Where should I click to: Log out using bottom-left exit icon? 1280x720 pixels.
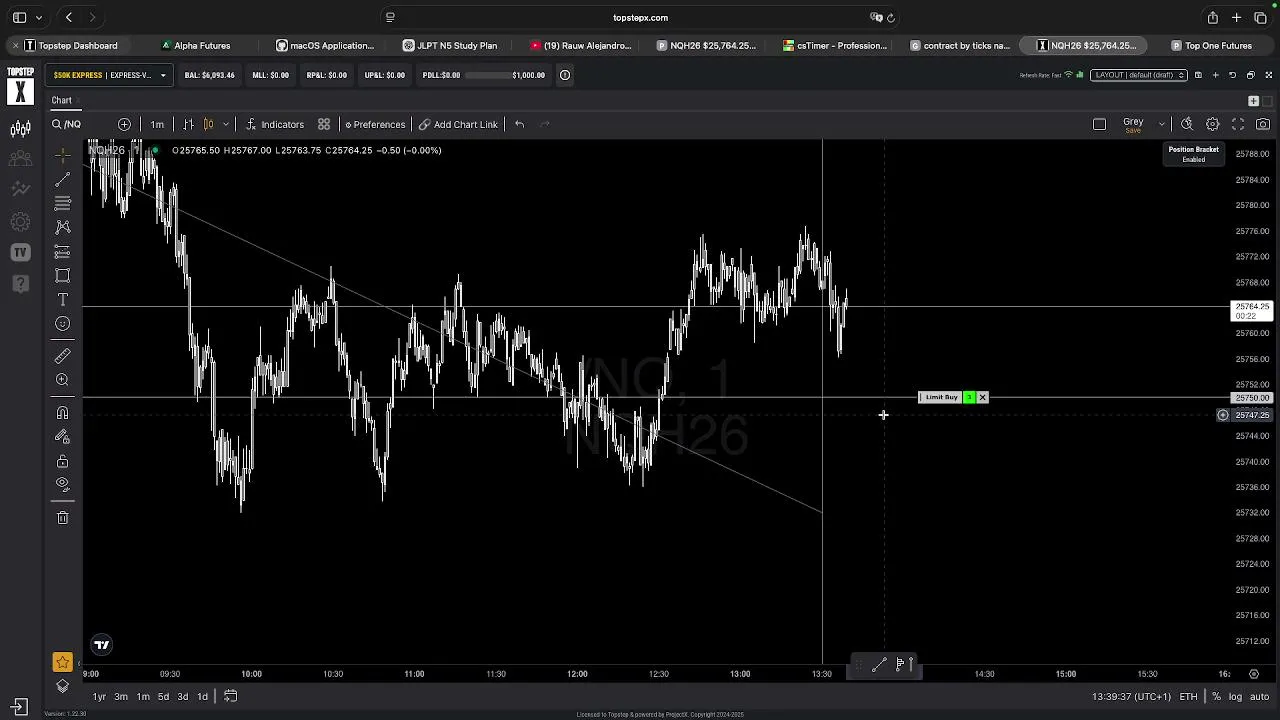[20, 706]
